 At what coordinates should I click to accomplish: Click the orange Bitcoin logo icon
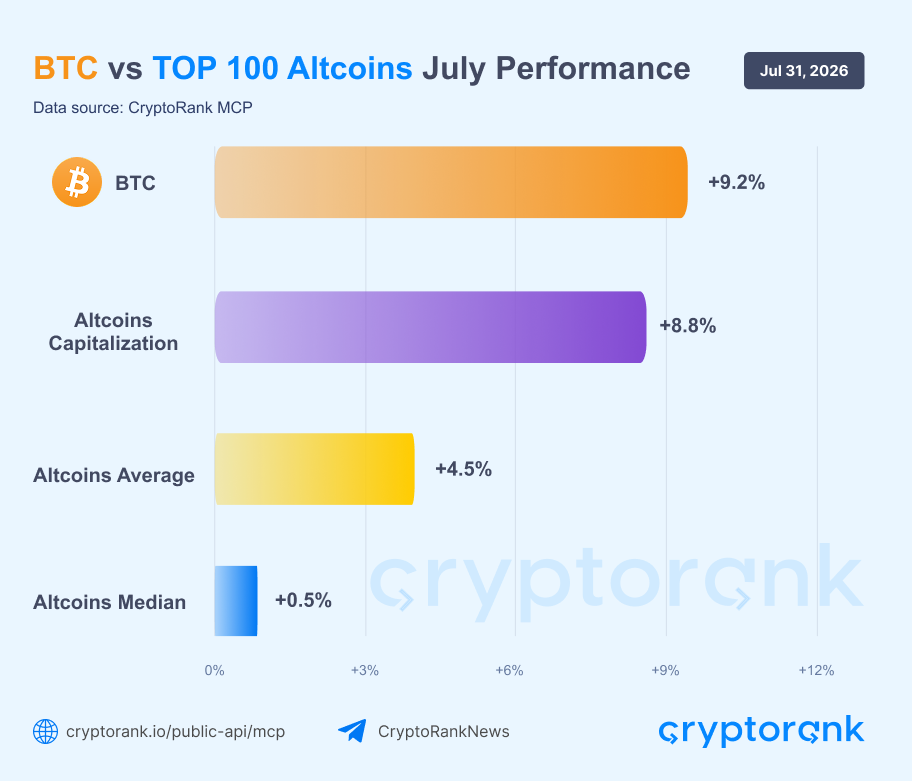pos(77,182)
